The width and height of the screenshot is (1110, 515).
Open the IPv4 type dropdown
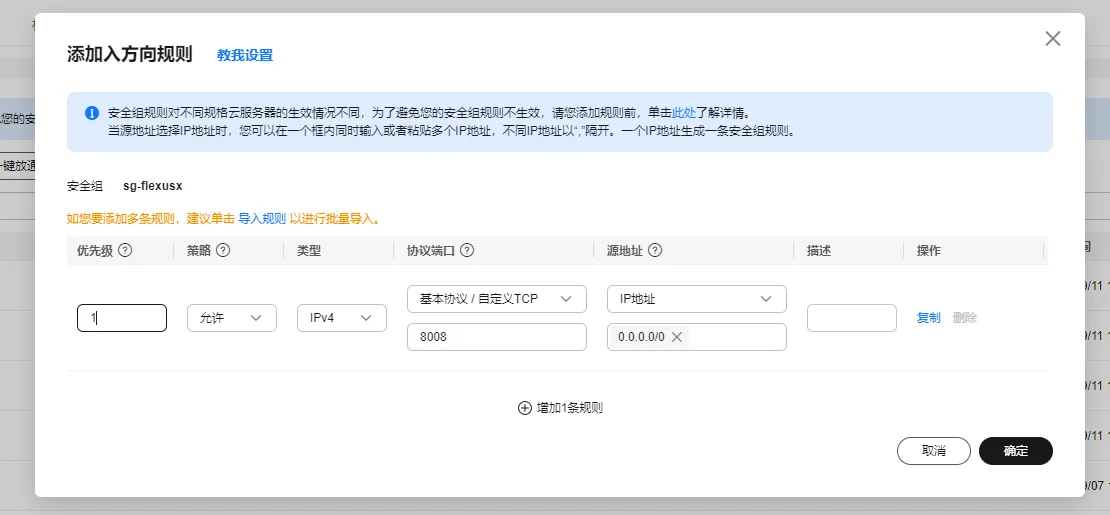click(341, 318)
